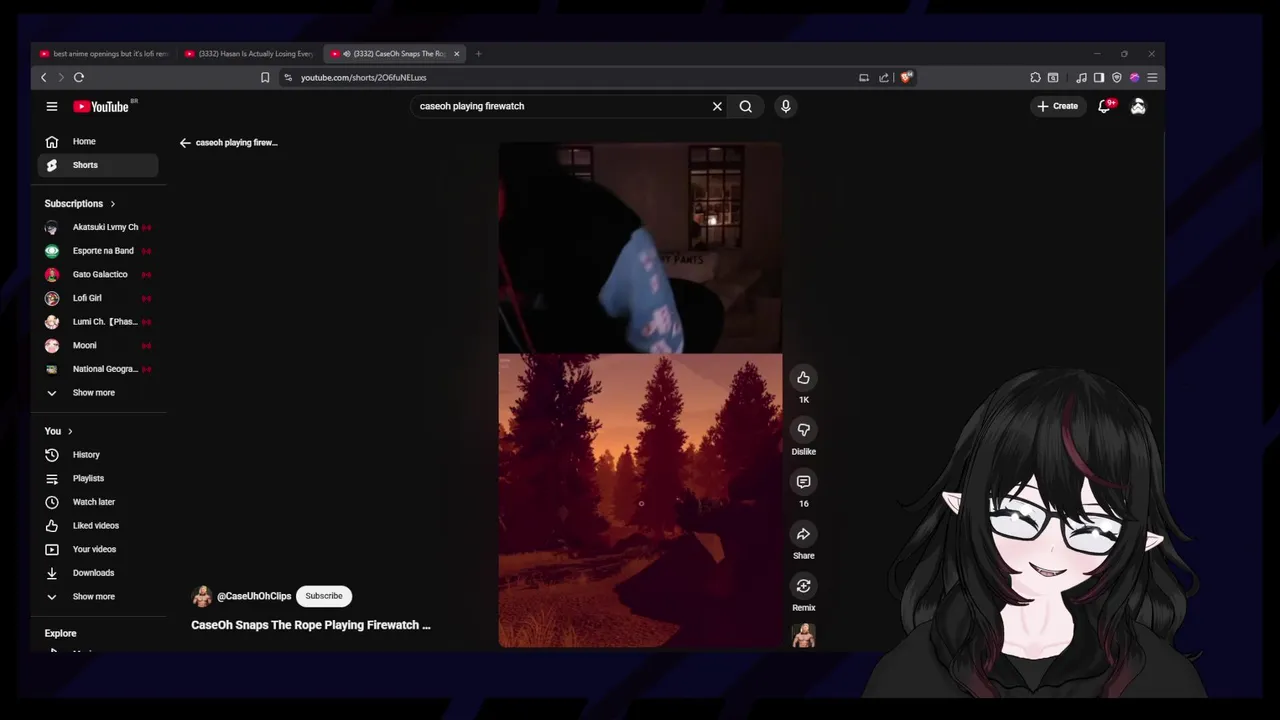The width and height of the screenshot is (1280, 720).
Task: Click the Create button
Action: tap(1058, 106)
